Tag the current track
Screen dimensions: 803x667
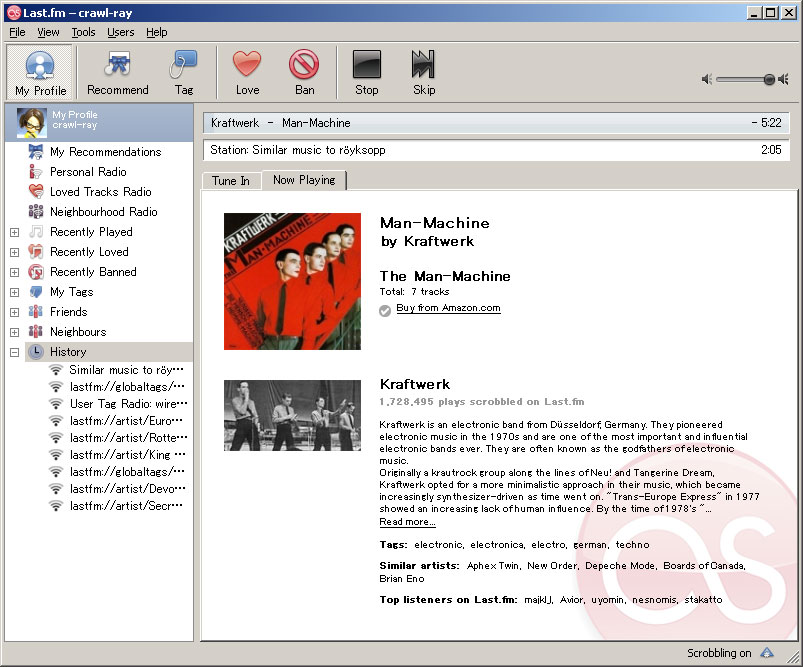184,72
